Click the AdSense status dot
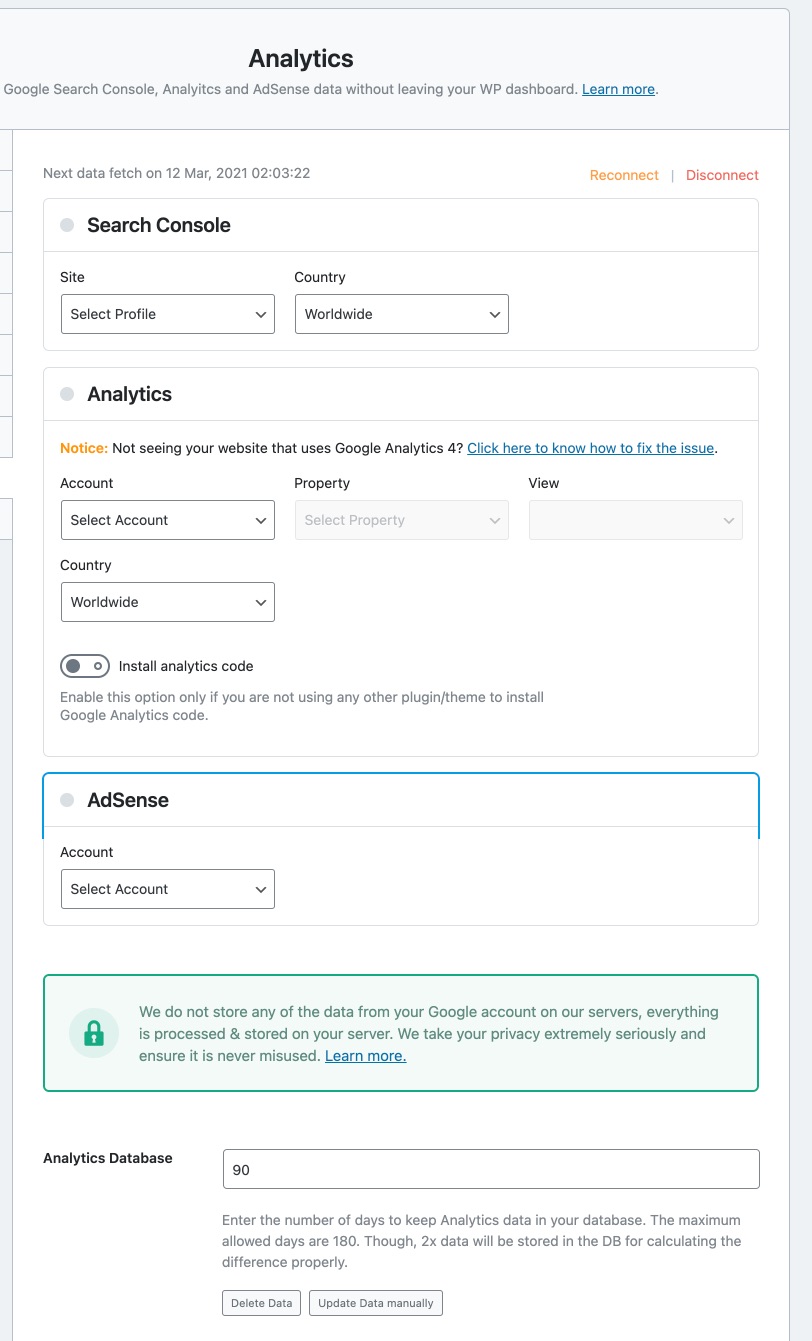Image resolution: width=812 pixels, height=1341 pixels. [67, 800]
